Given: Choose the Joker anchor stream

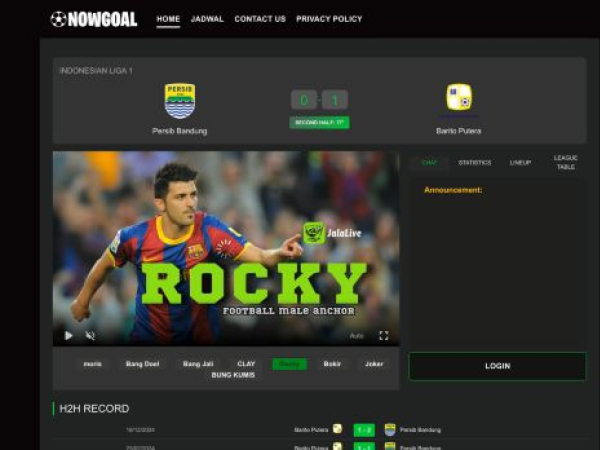Looking at the screenshot, I should click(374, 364).
